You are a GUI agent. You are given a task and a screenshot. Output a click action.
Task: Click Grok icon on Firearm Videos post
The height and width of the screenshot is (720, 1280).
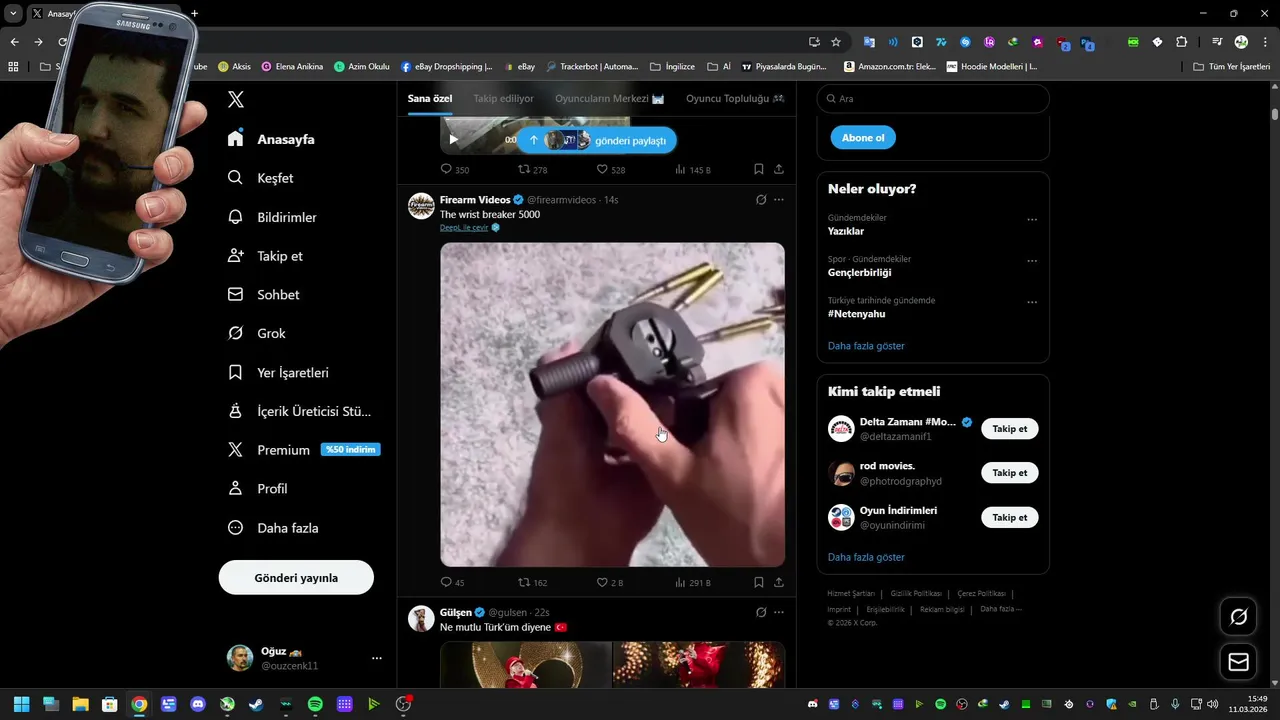(761, 200)
